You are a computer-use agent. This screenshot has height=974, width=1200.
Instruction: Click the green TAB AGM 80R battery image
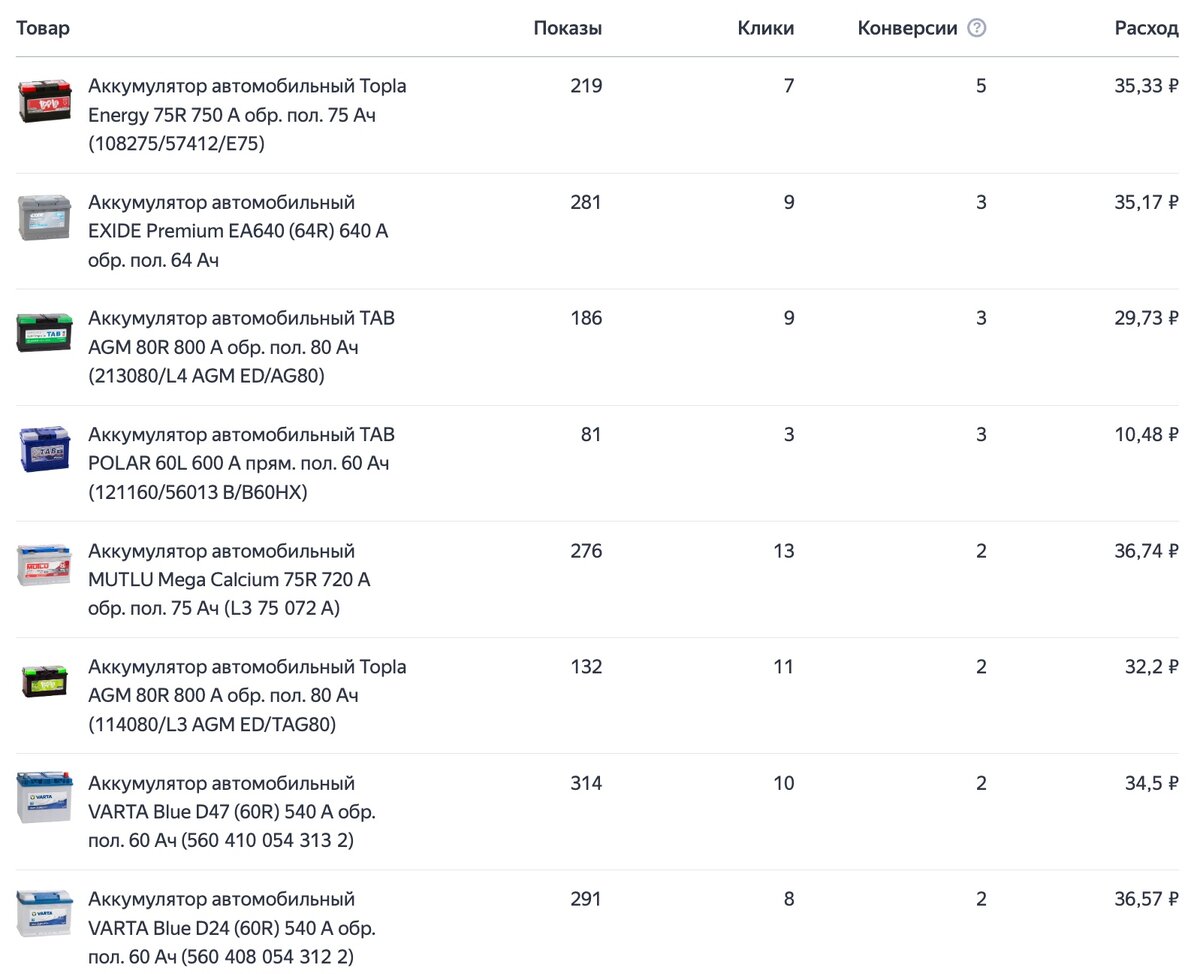coord(45,333)
